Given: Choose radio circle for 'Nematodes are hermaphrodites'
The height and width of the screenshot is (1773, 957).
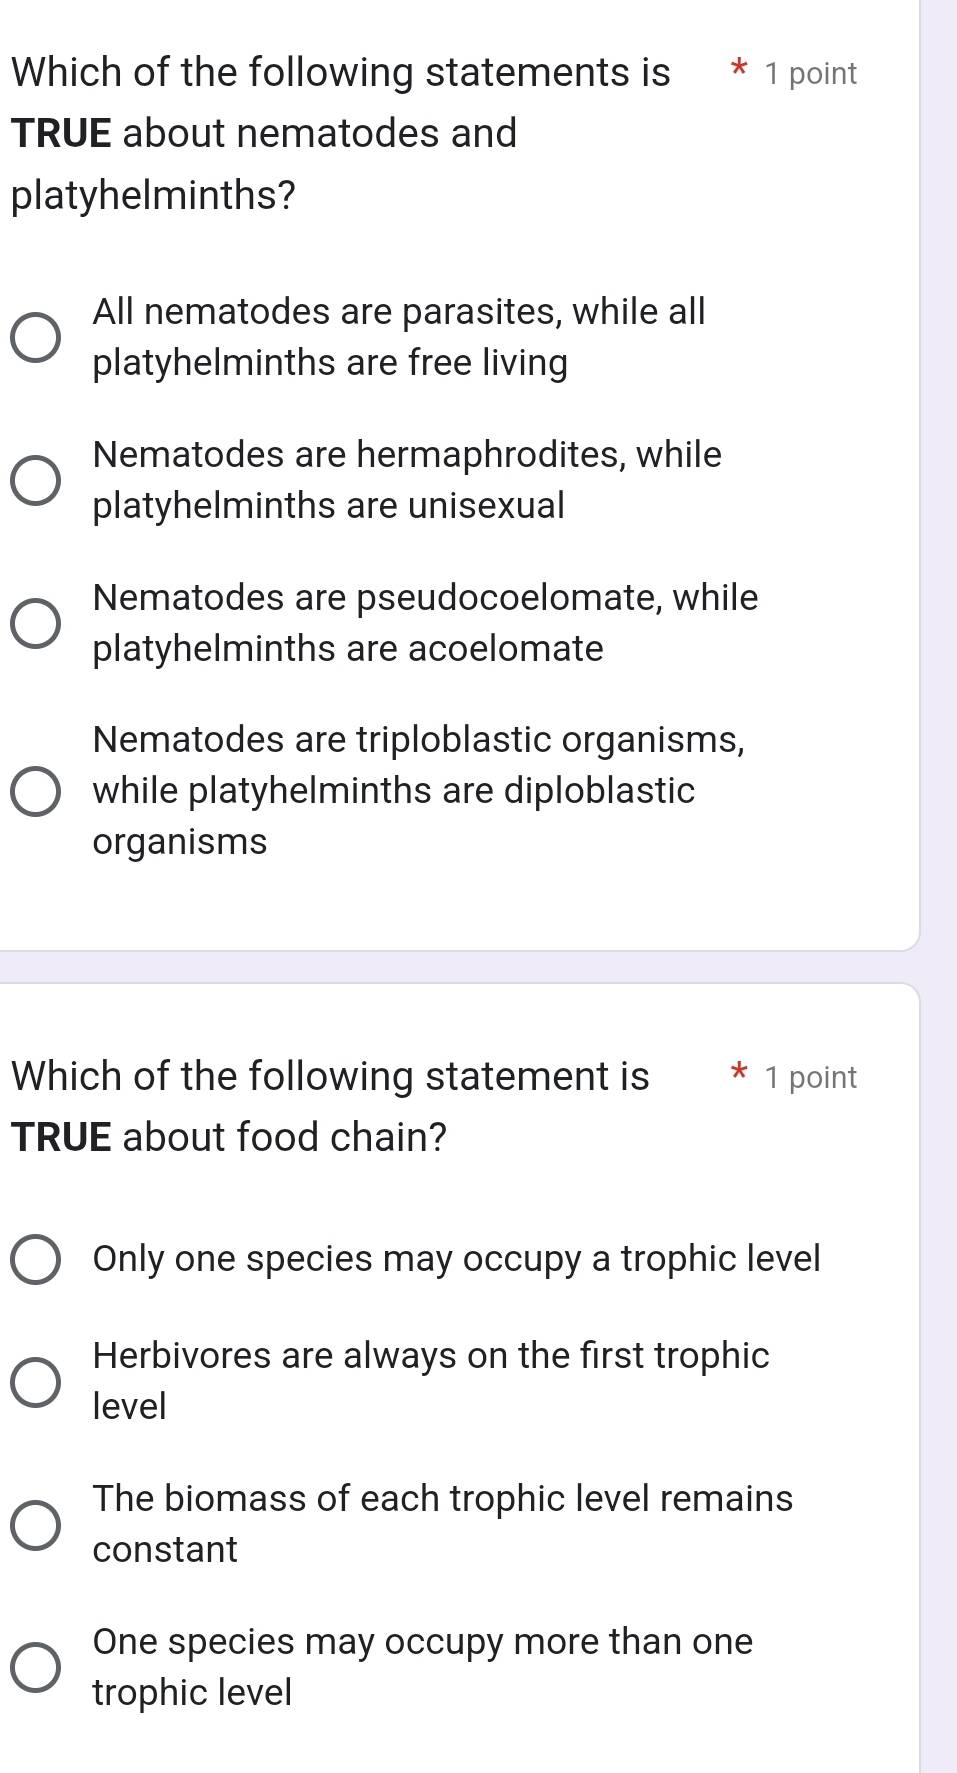Looking at the screenshot, I should 35,481.
